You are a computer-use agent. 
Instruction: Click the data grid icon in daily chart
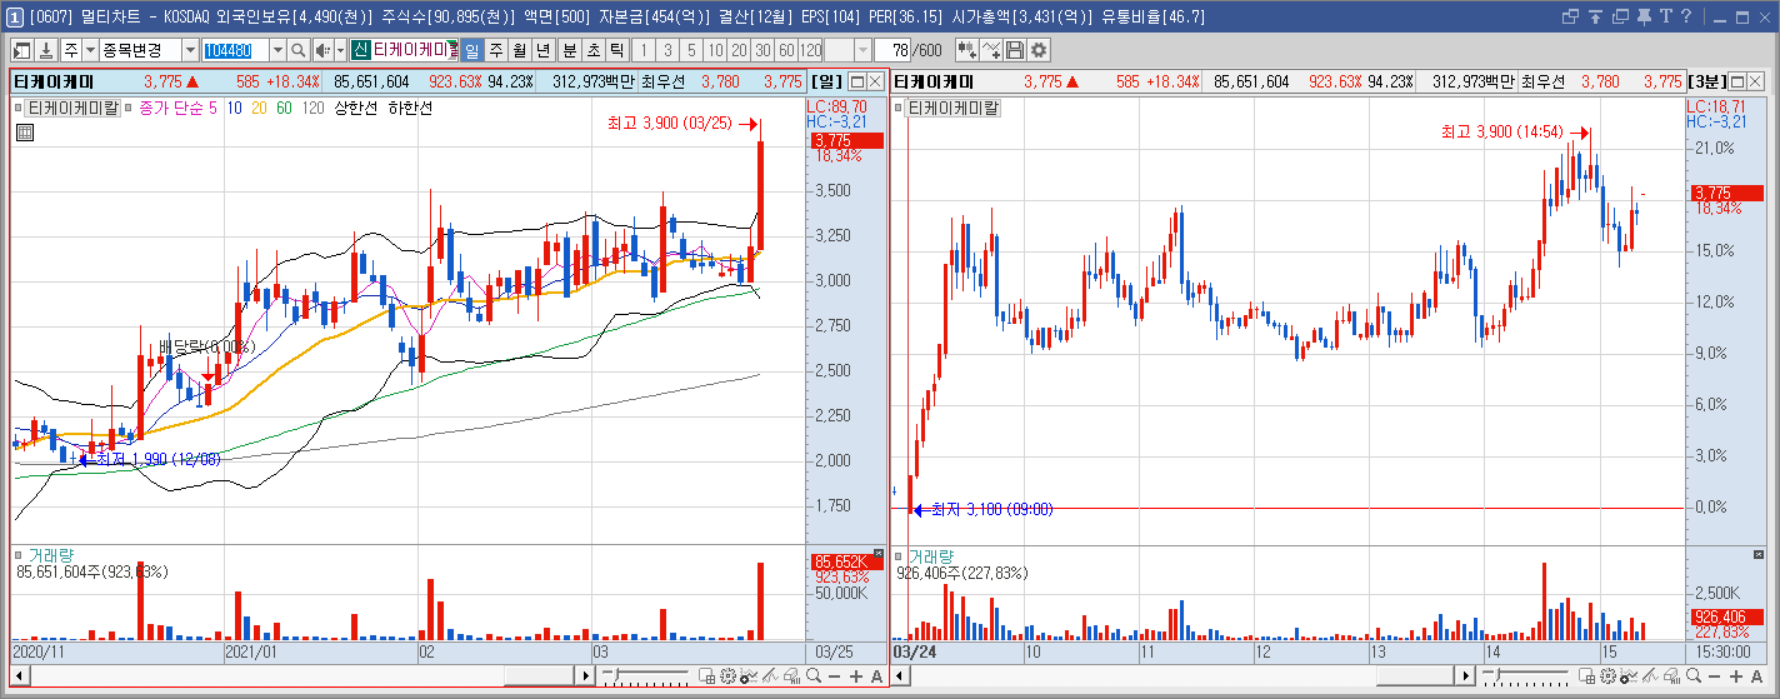click(25, 132)
